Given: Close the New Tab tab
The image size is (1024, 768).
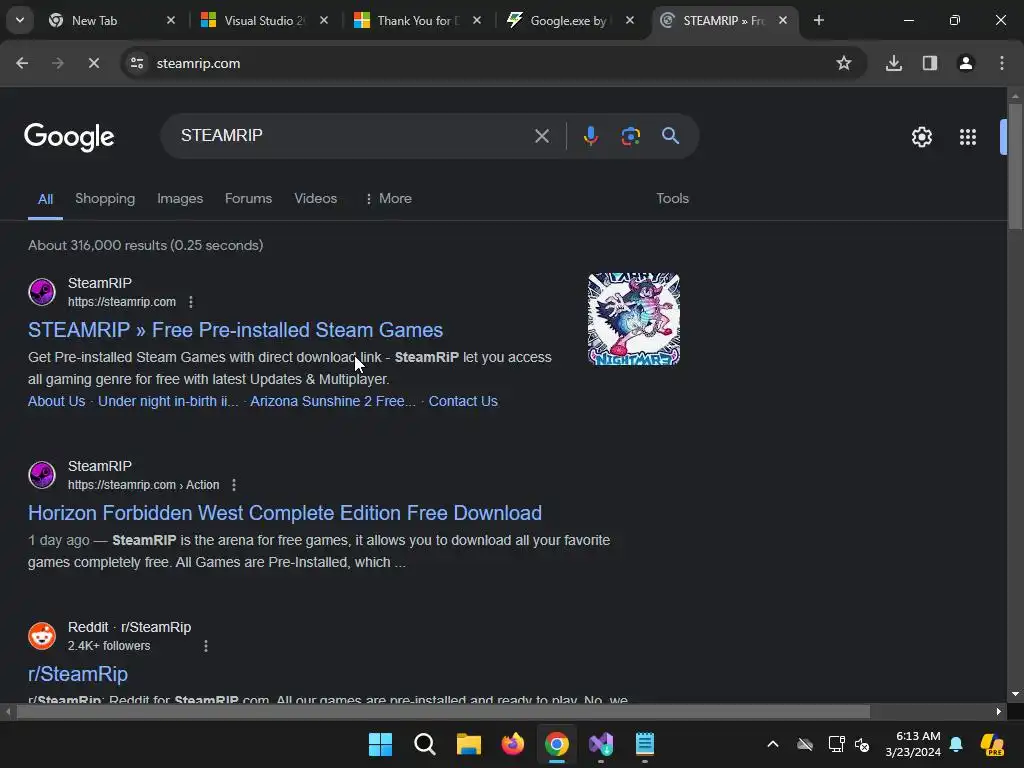Looking at the screenshot, I should point(171,20).
